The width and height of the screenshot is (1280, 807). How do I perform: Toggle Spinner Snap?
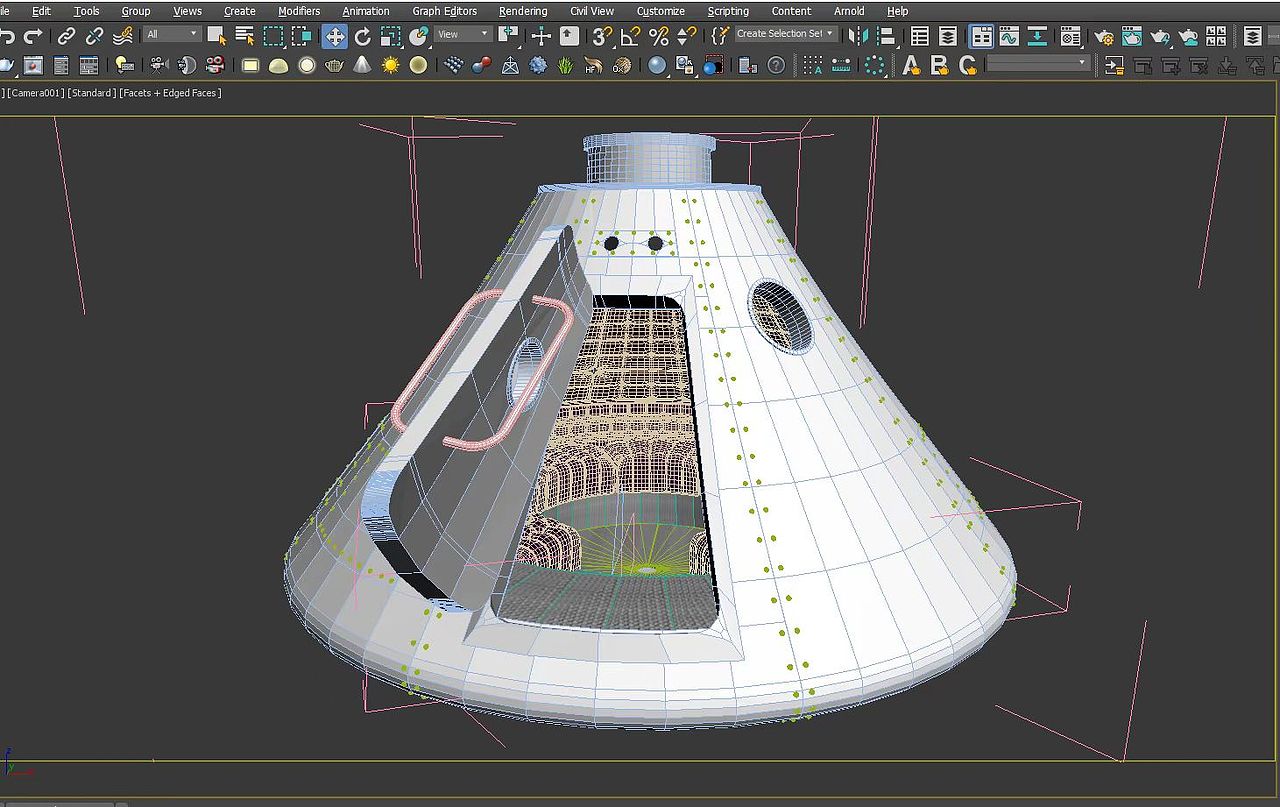(x=686, y=37)
